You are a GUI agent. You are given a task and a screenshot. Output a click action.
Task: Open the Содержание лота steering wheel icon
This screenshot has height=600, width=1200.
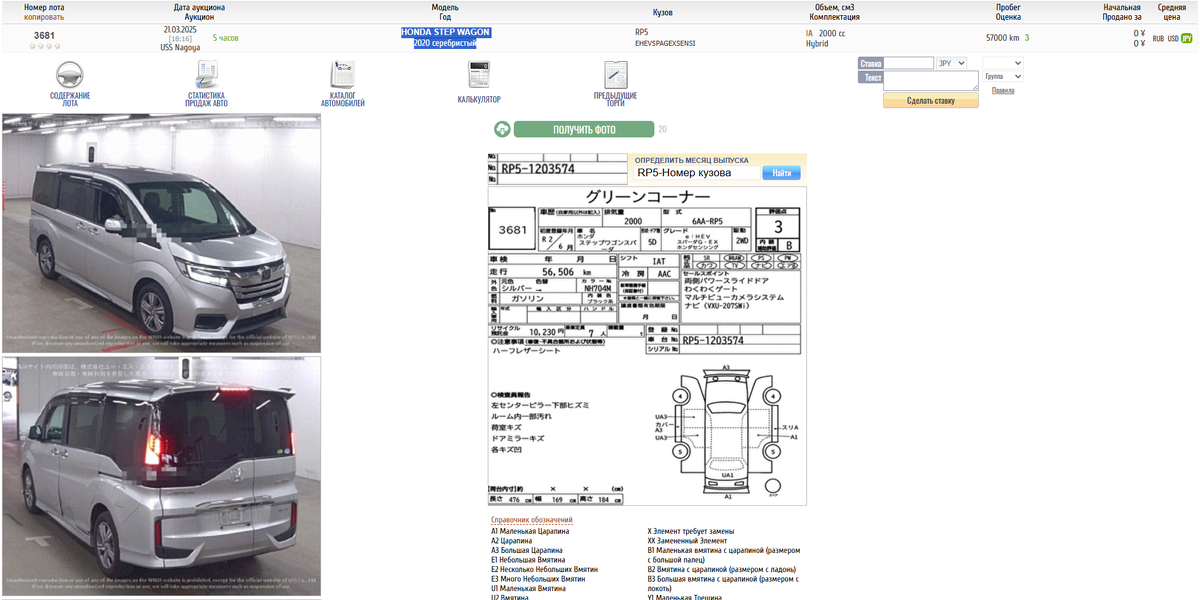(x=70, y=75)
